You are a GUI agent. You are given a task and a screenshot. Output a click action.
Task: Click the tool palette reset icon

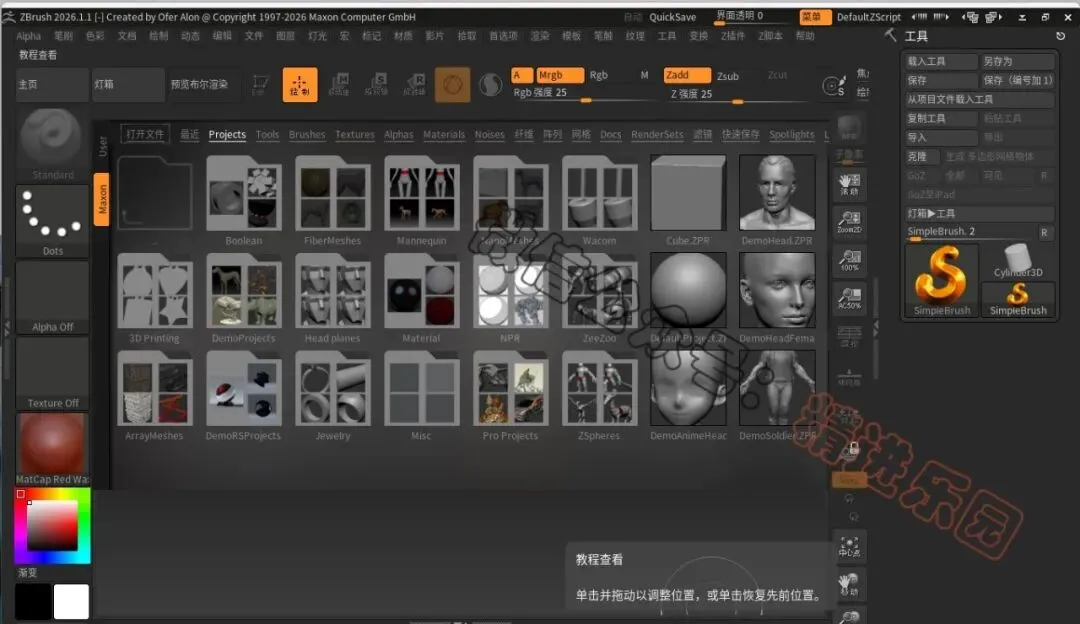click(1060, 36)
